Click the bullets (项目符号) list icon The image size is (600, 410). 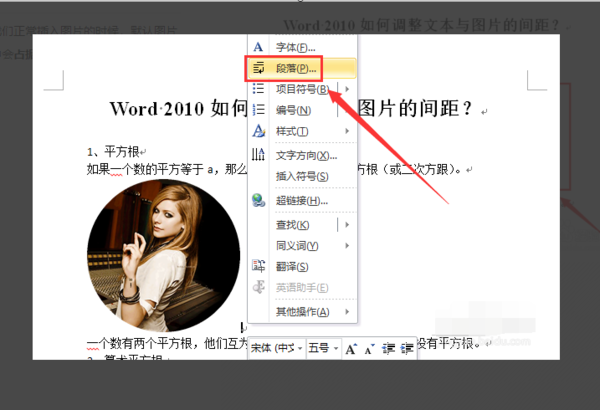259,89
